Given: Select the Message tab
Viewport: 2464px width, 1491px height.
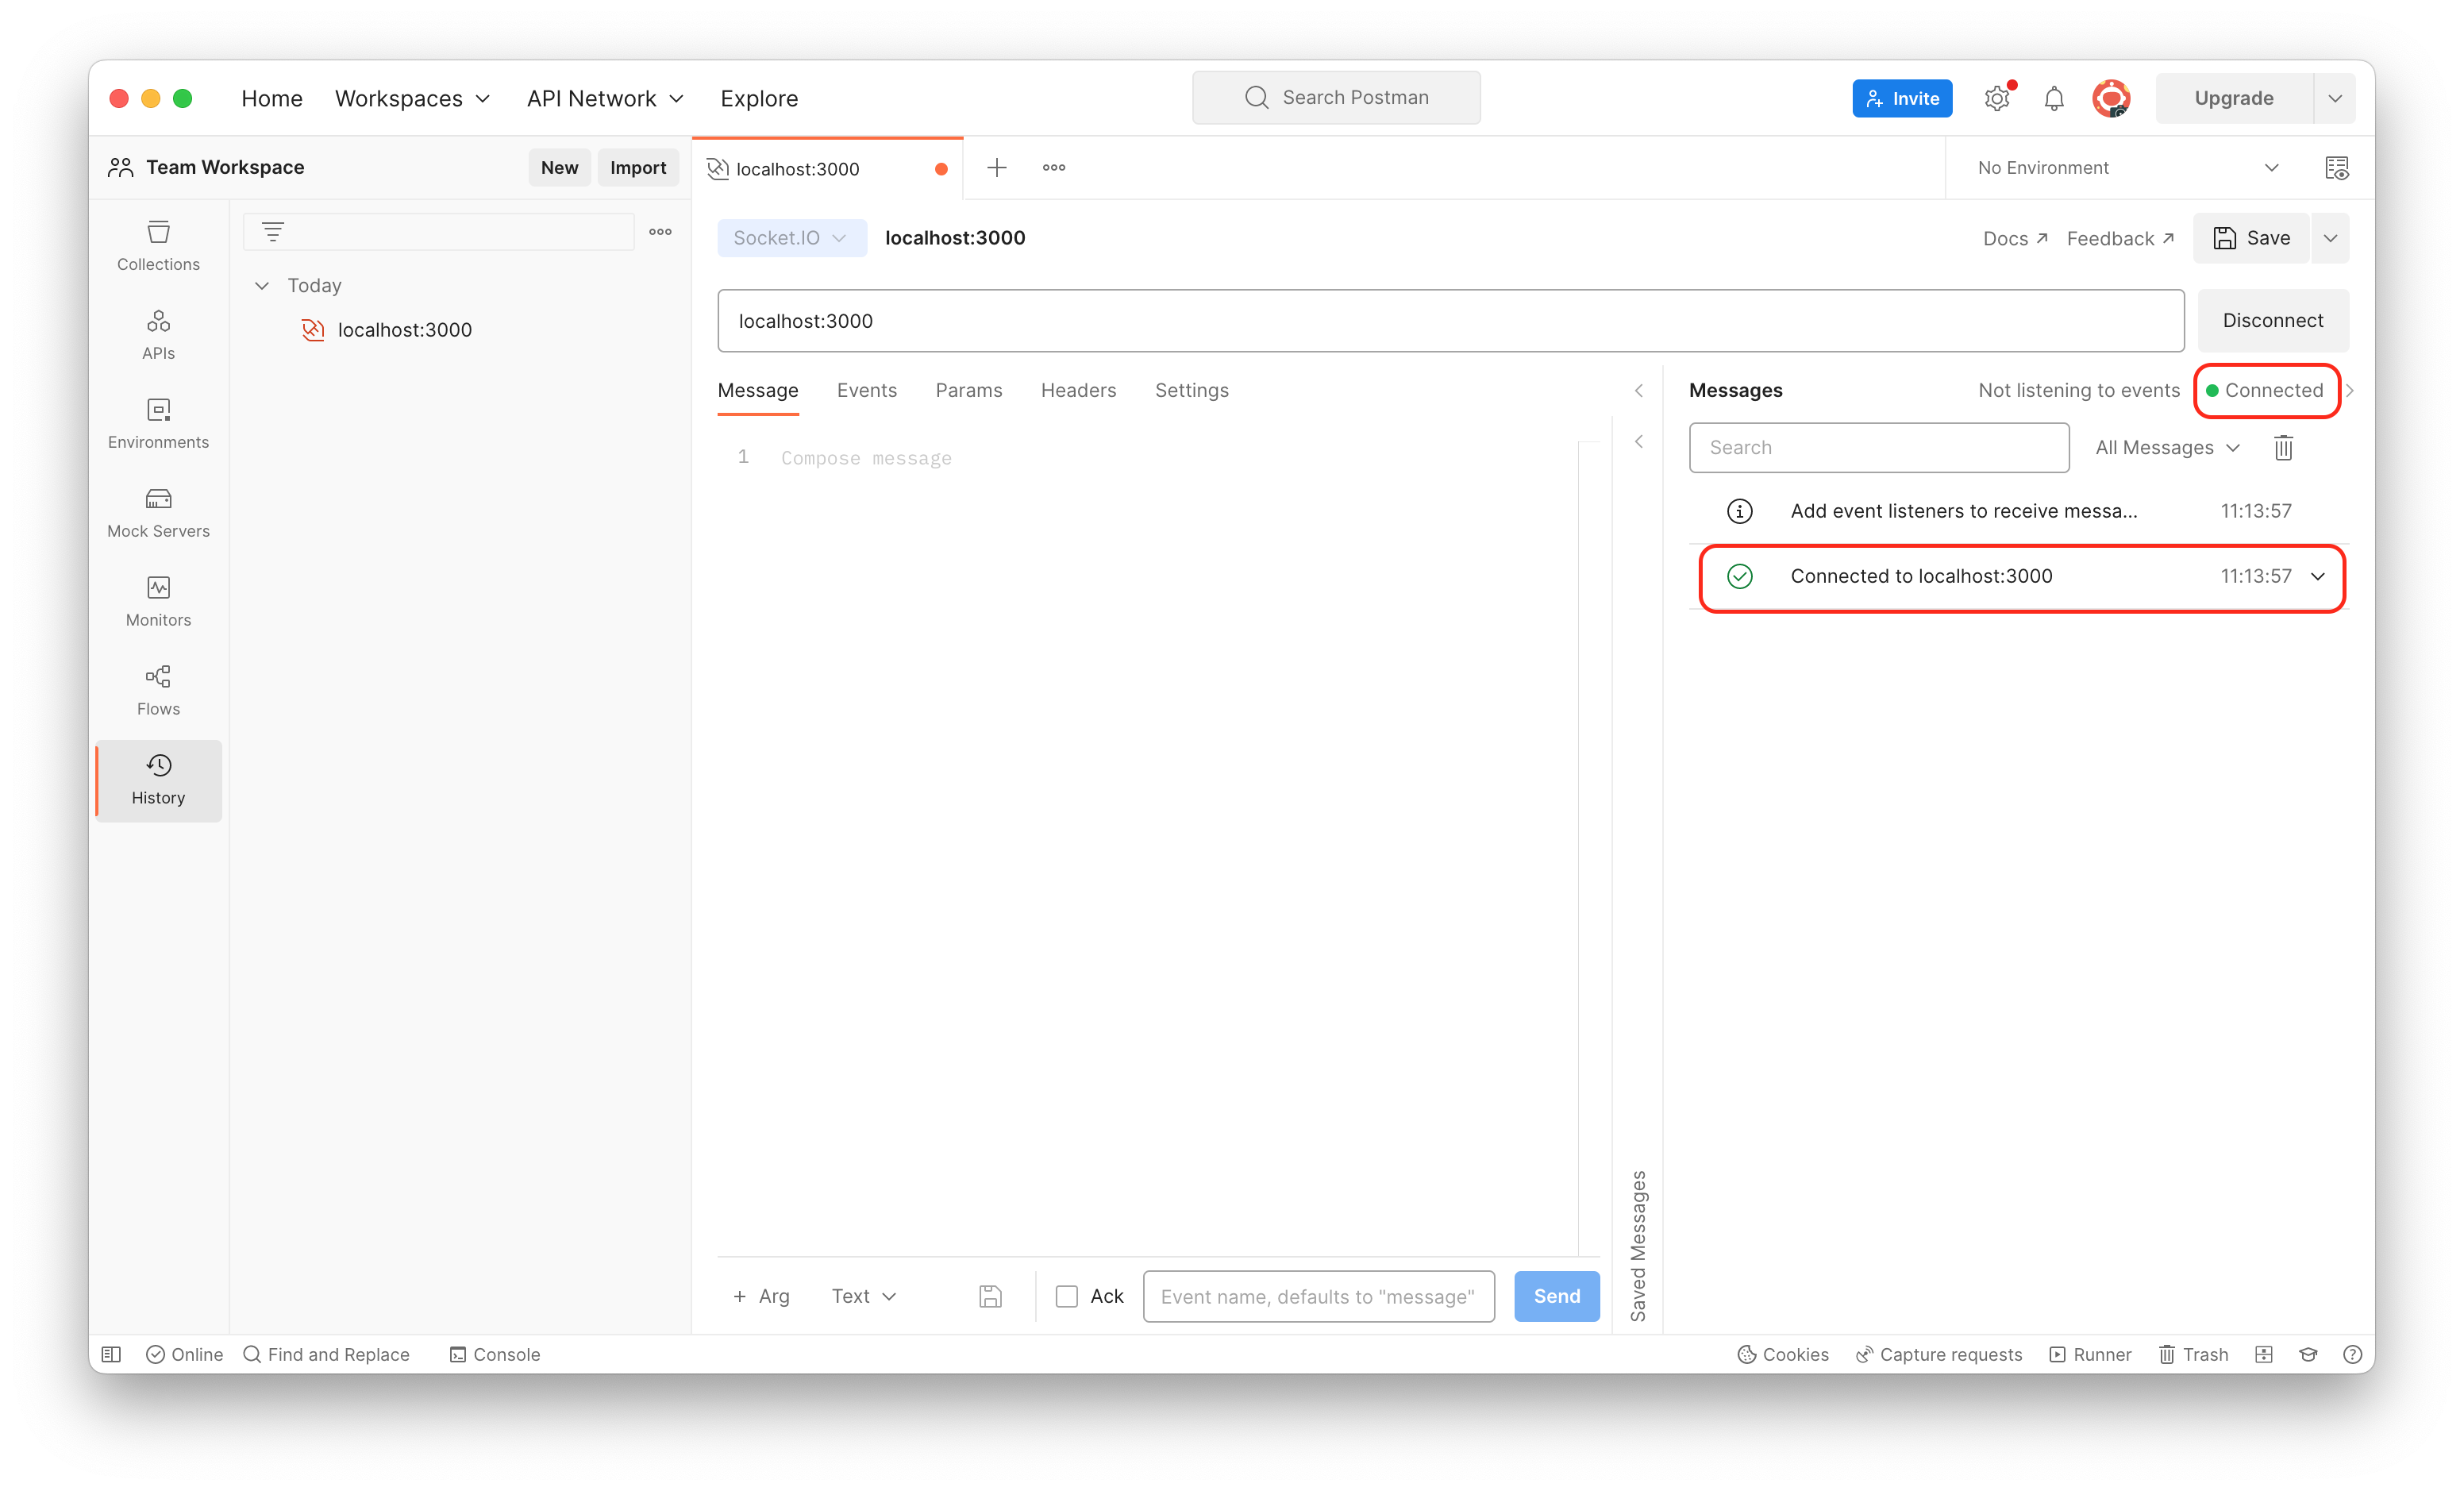Looking at the screenshot, I should 757,391.
